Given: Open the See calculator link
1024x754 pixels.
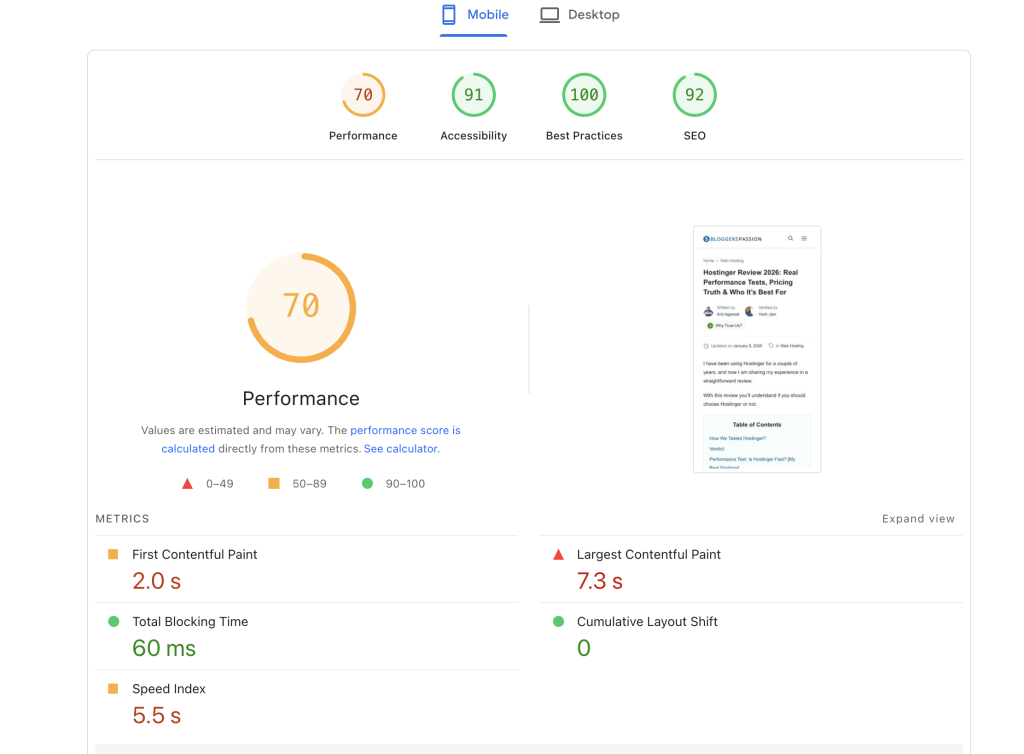Looking at the screenshot, I should point(400,449).
